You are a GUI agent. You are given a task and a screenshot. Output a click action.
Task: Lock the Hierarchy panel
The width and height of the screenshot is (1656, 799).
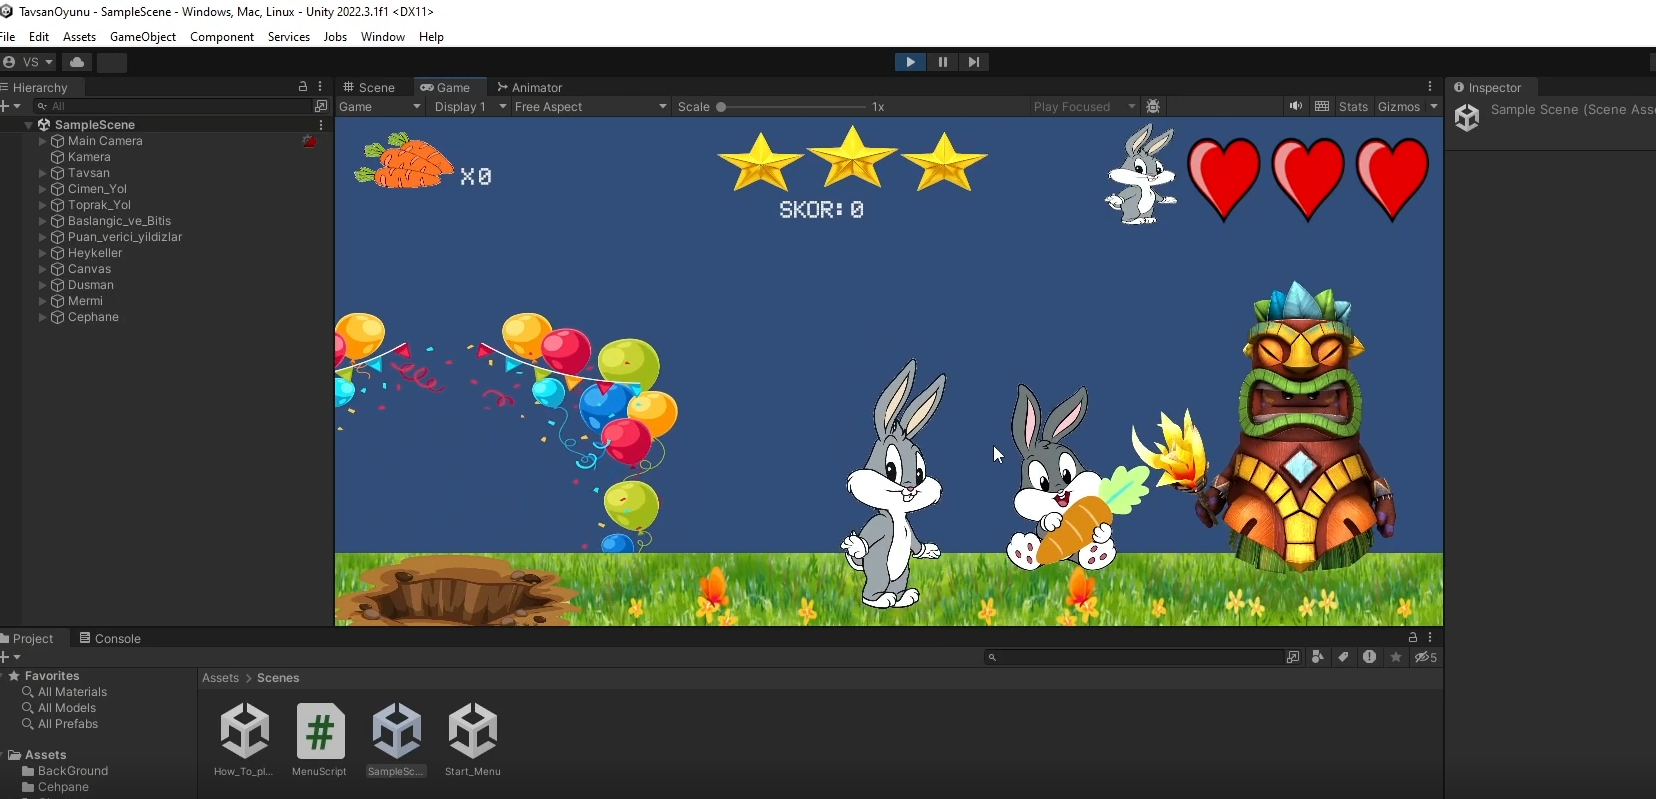(x=303, y=87)
